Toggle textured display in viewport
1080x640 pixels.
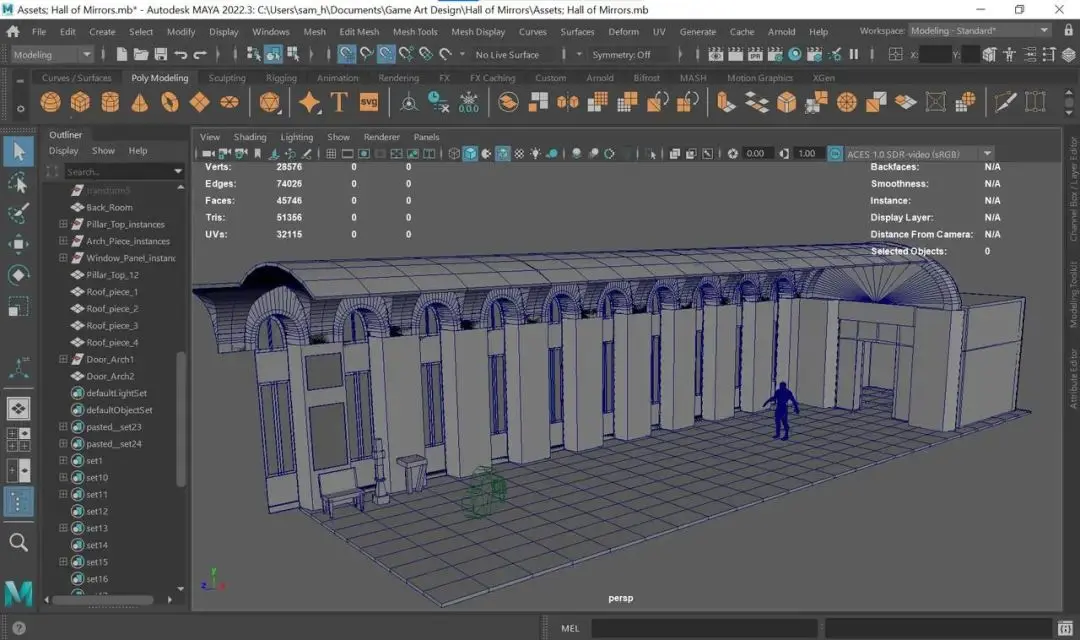click(519, 154)
